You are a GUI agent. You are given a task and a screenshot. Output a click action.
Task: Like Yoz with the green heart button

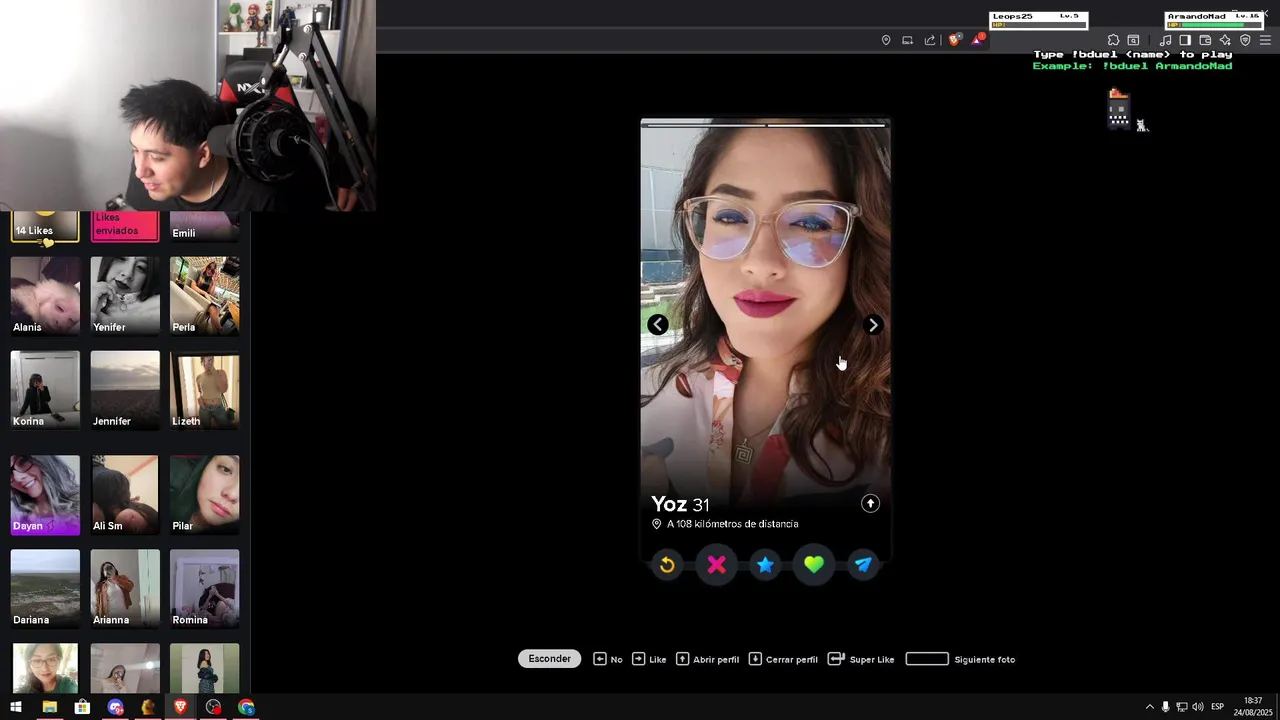click(x=814, y=565)
